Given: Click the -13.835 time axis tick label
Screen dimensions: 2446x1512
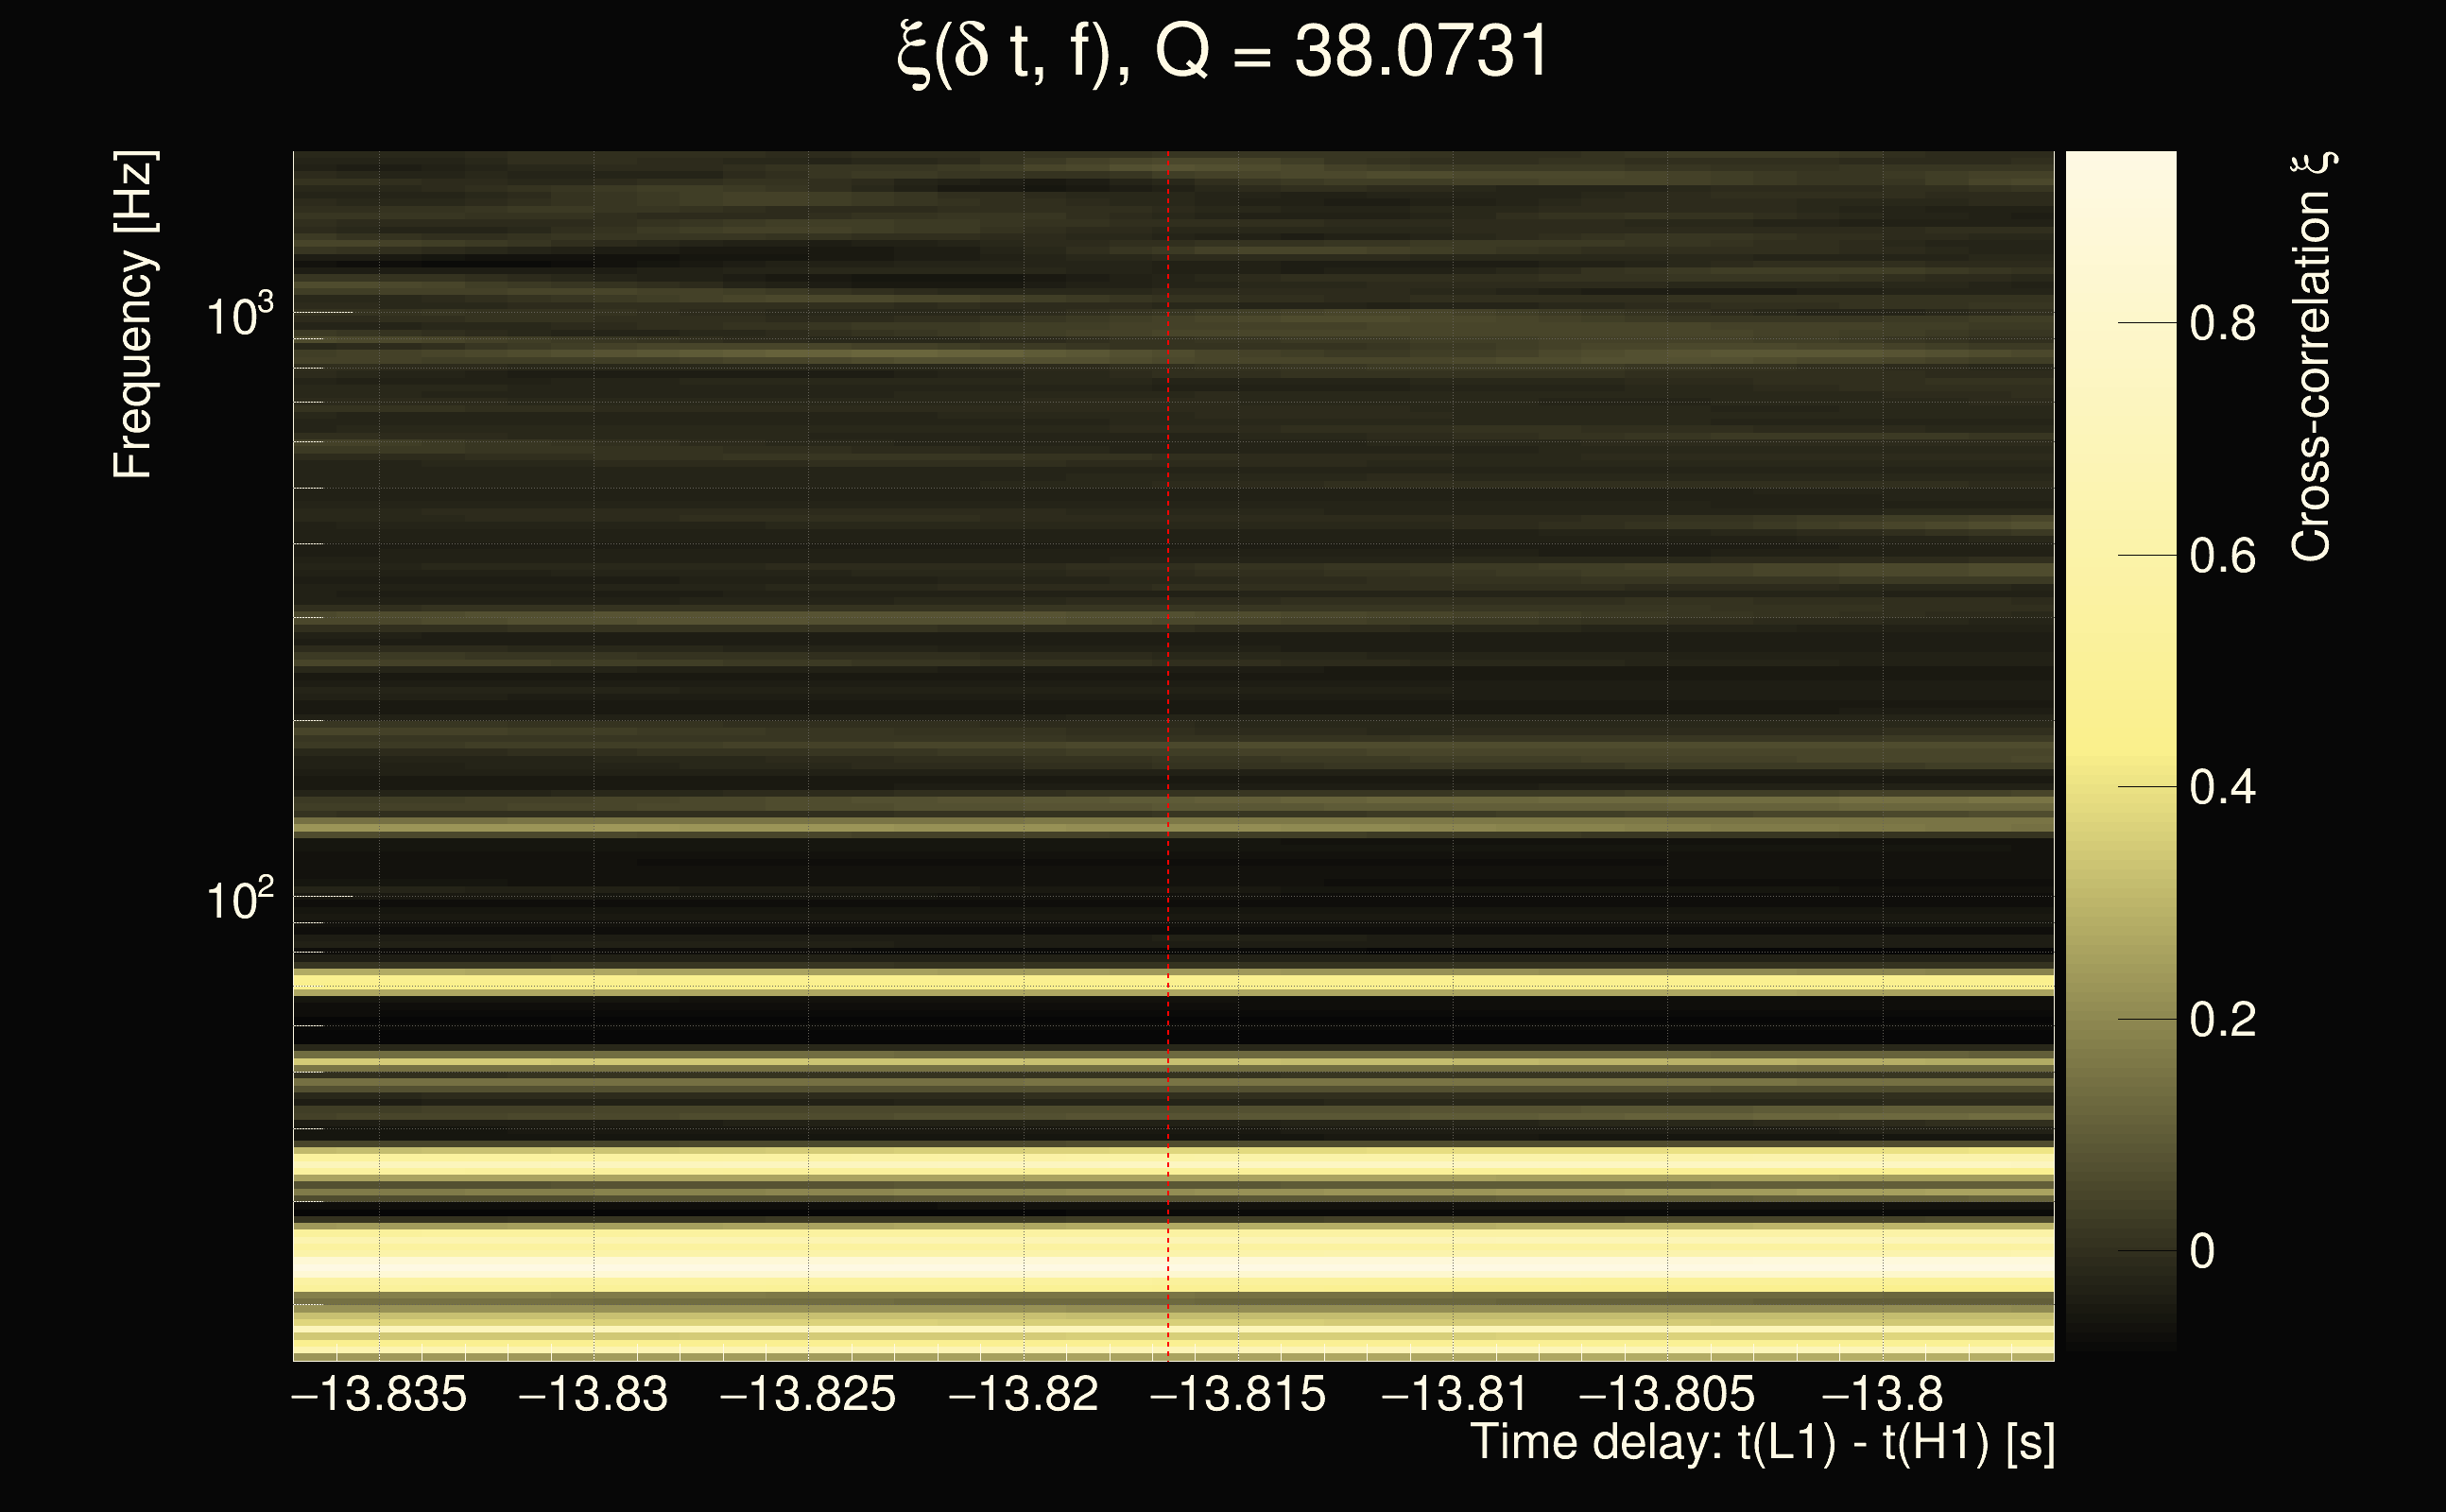Looking at the screenshot, I should (x=379, y=1394).
